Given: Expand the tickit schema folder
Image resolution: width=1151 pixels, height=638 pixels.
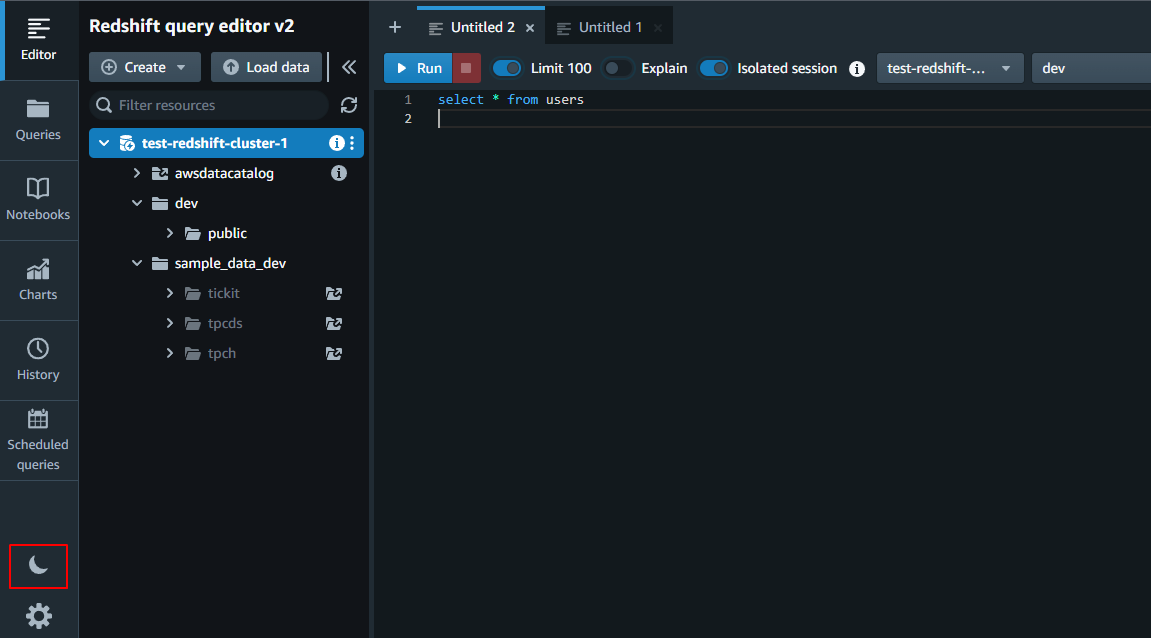Looking at the screenshot, I should (x=170, y=293).
